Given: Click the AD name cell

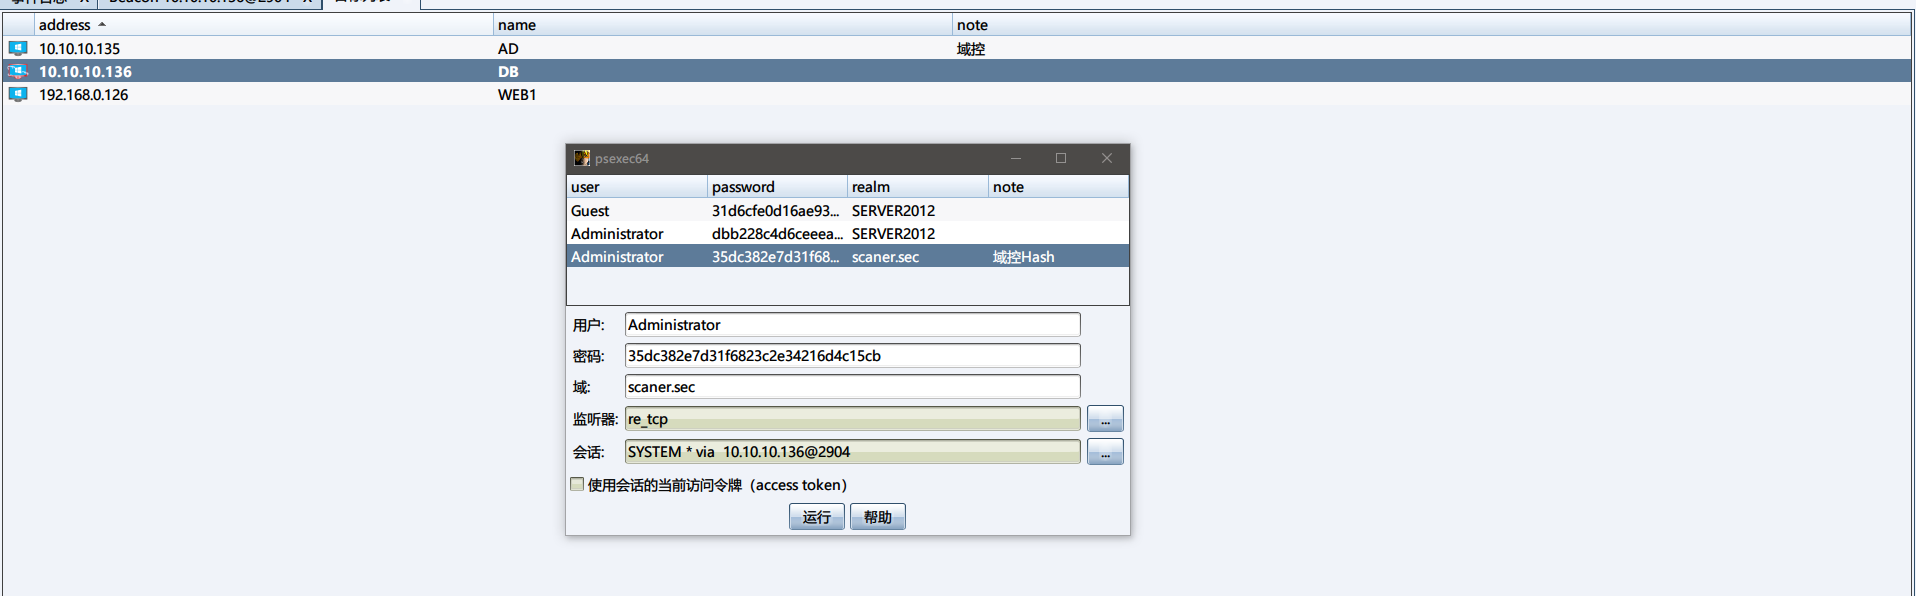Looking at the screenshot, I should (509, 49).
